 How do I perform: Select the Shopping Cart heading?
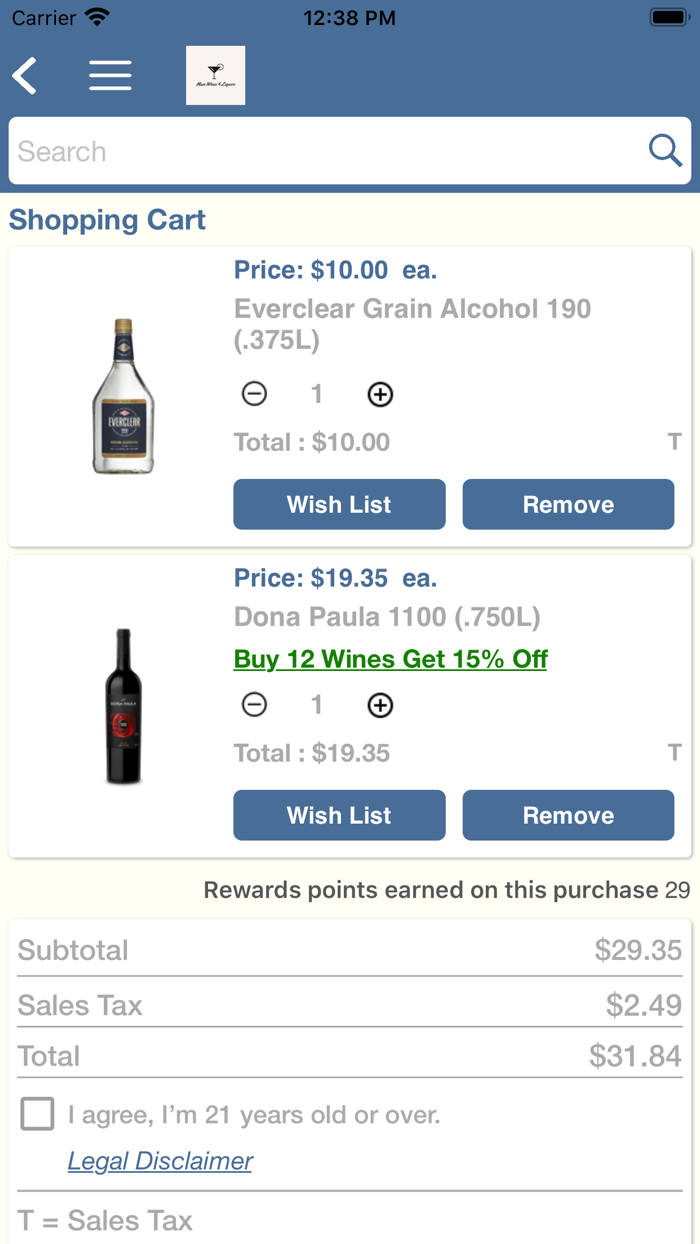pos(106,220)
